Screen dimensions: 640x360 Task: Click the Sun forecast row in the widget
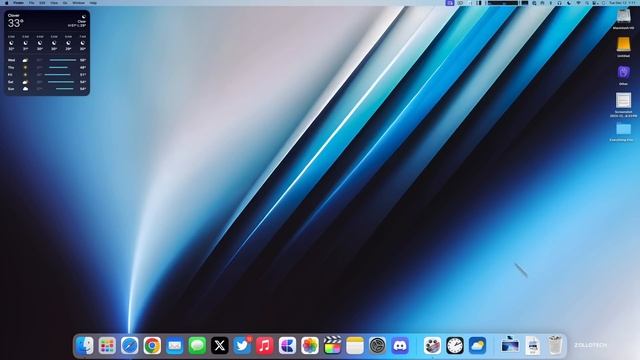click(x=47, y=89)
